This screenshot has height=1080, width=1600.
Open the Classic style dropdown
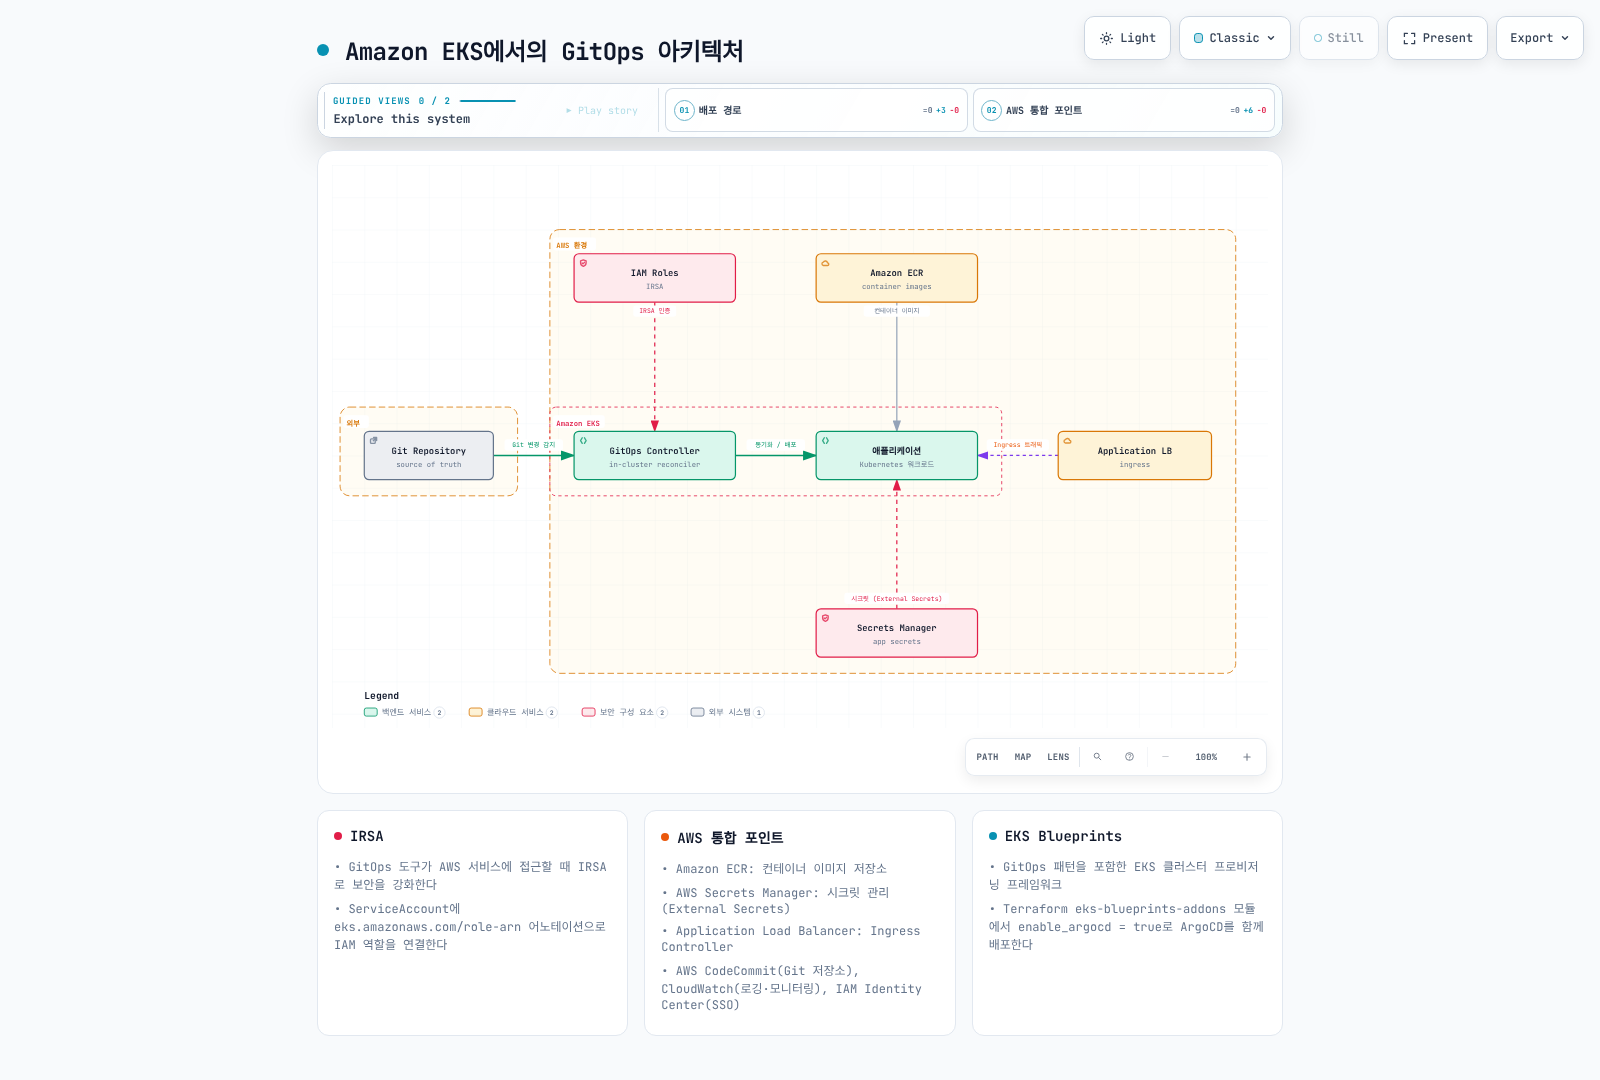(1234, 38)
